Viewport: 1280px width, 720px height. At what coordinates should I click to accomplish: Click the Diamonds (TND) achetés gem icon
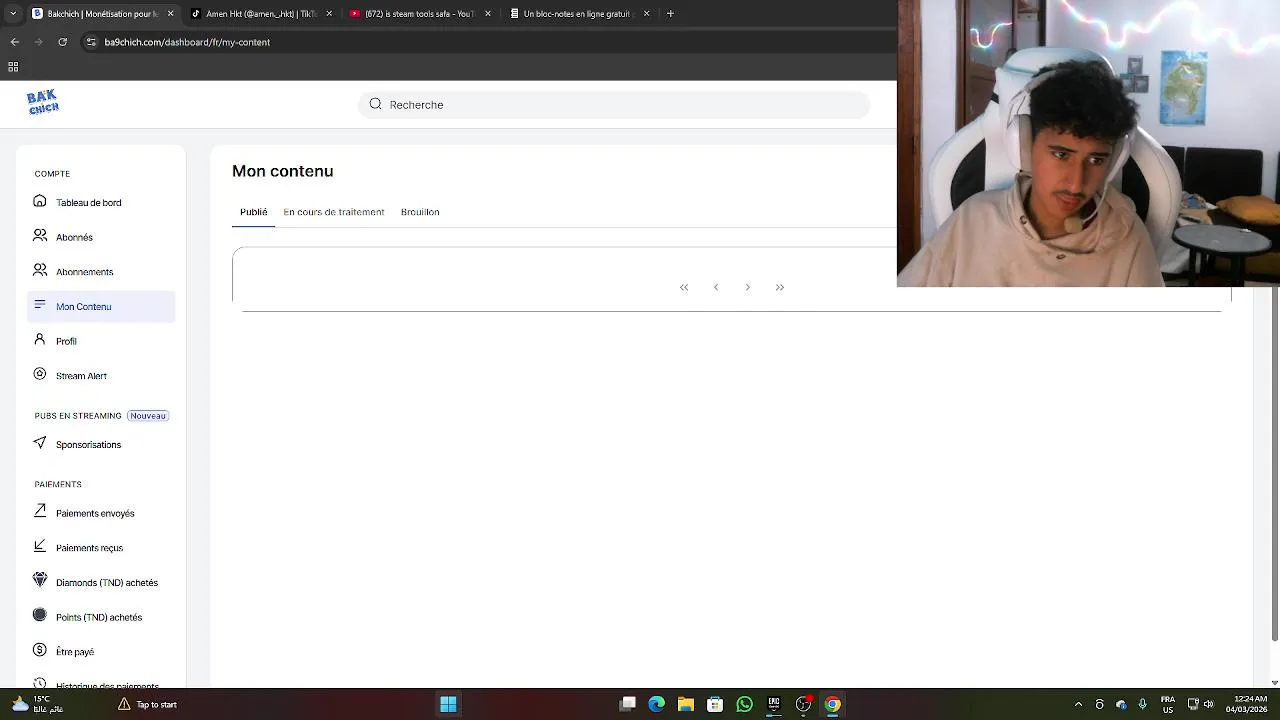40,580
